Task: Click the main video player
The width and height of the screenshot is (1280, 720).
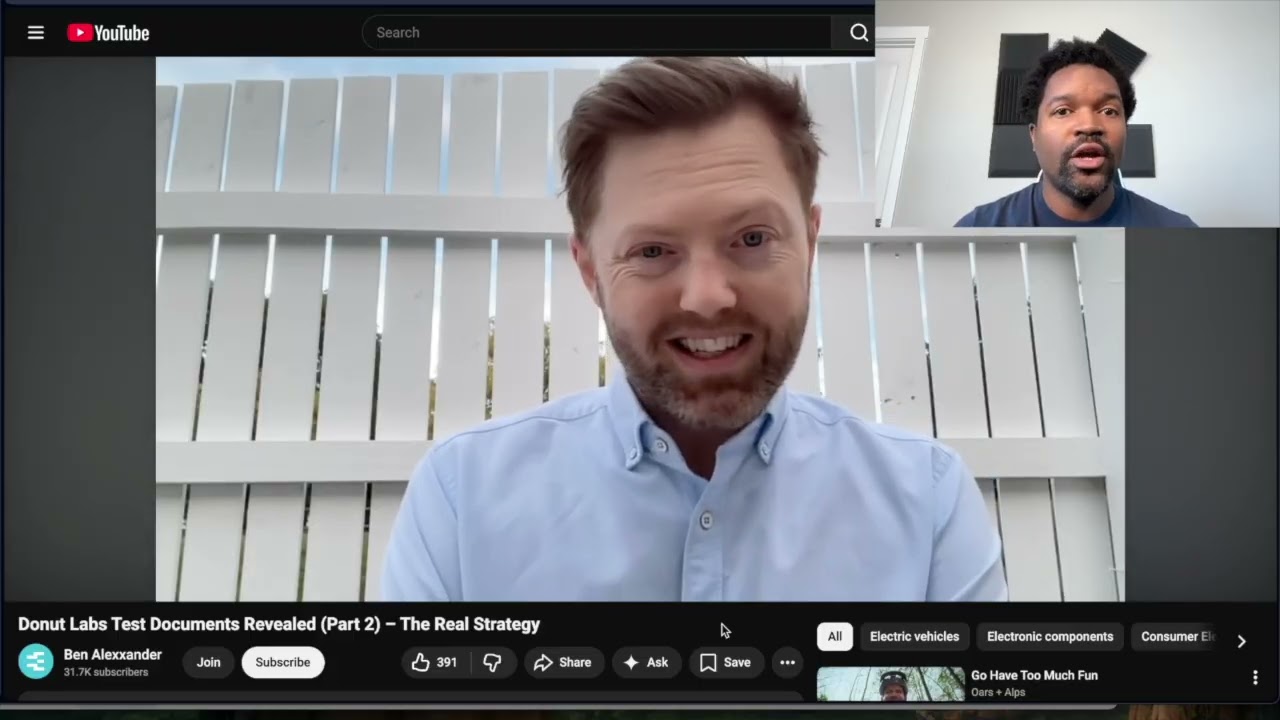Action: pyautogui.click(x=640, y=329)
